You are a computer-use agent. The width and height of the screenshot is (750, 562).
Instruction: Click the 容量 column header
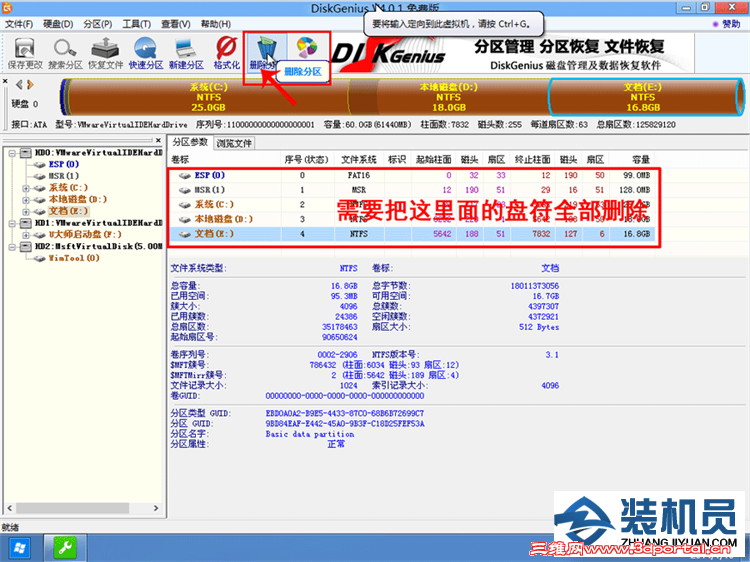631,159
